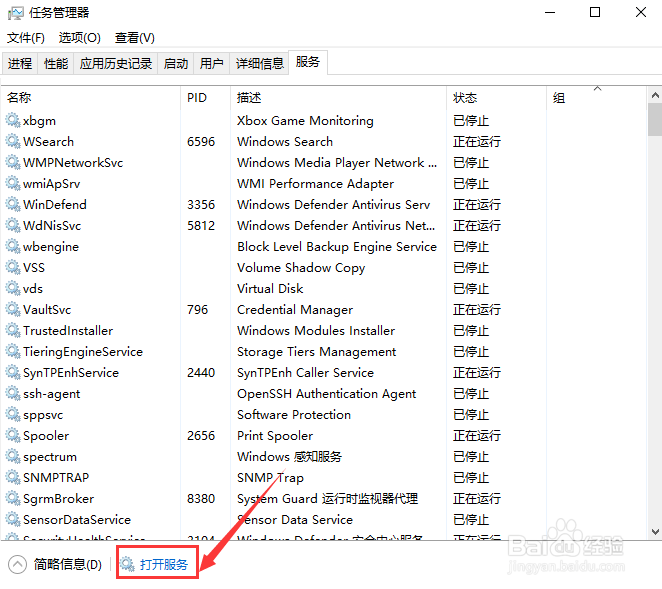This screenshot has width=662, height=589.
Task: Click the 简略信息(D) button
Action: (68, 565)
